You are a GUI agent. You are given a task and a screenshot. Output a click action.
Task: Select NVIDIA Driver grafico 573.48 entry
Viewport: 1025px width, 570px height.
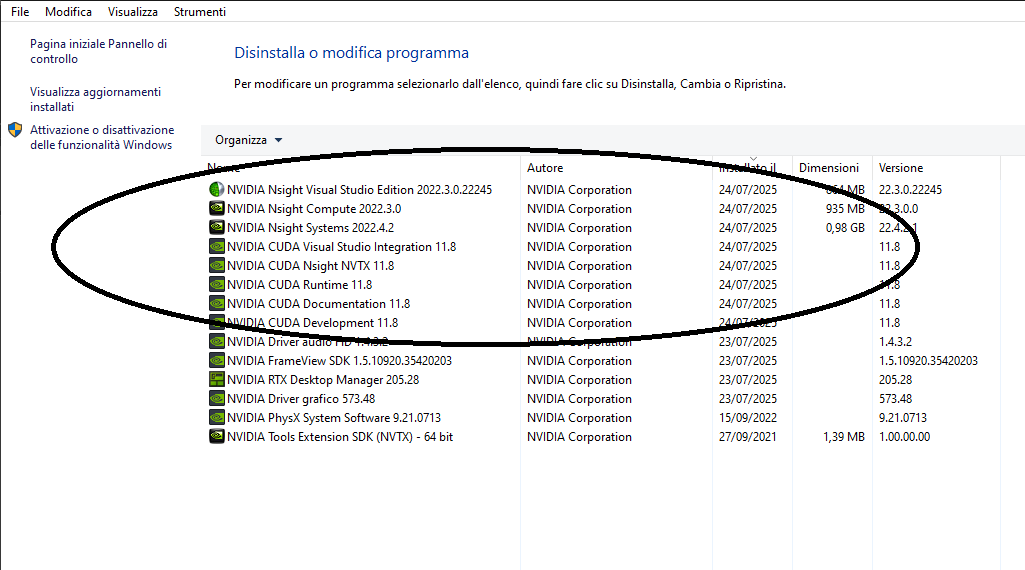point(301,398)
